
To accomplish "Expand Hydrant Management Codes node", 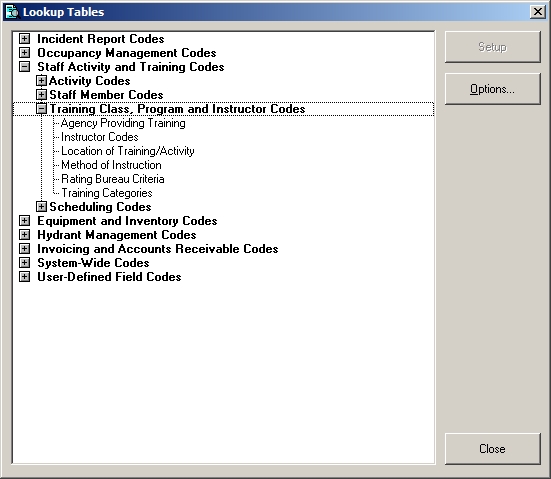I will tap(24, 235).
